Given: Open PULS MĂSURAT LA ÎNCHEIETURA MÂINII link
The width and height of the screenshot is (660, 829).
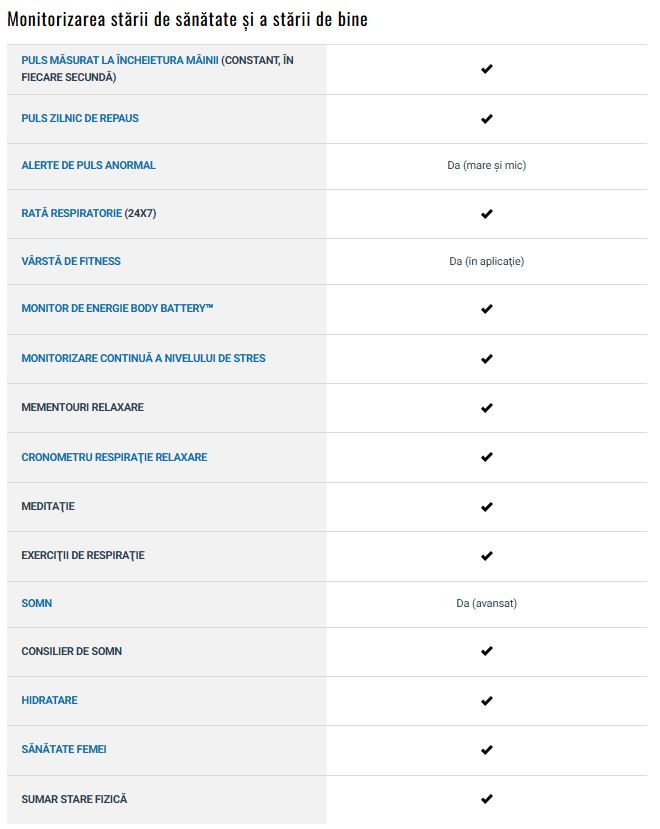Looking at the screenshot, I should [x=120, y=60].
